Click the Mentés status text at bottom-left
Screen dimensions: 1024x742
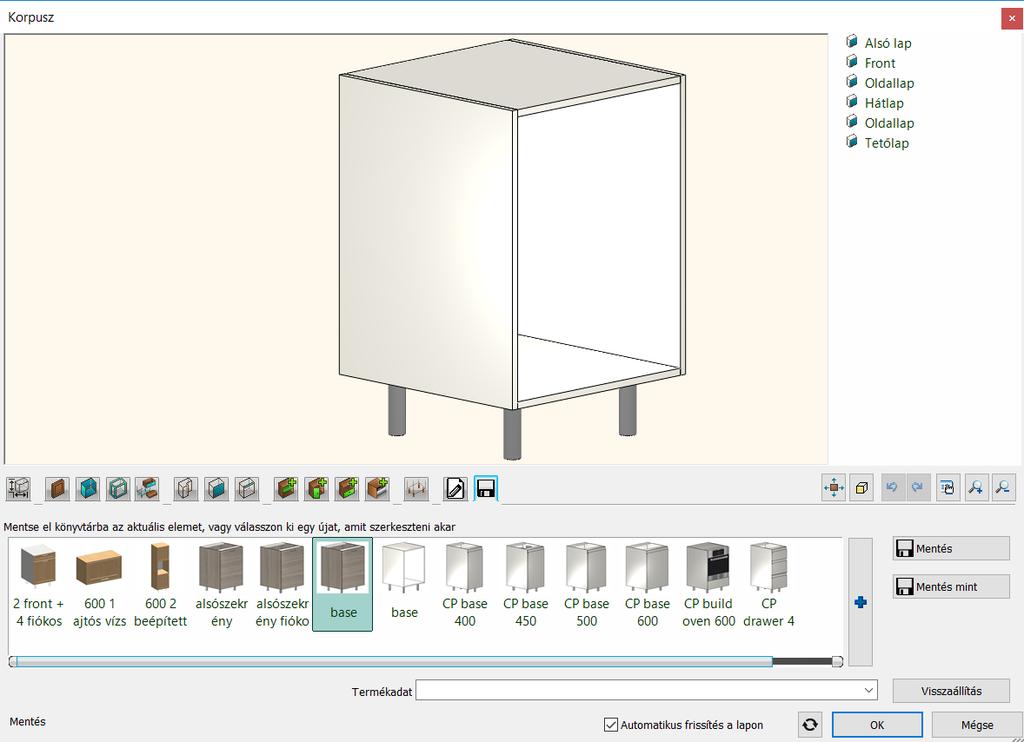click(27, 722)
